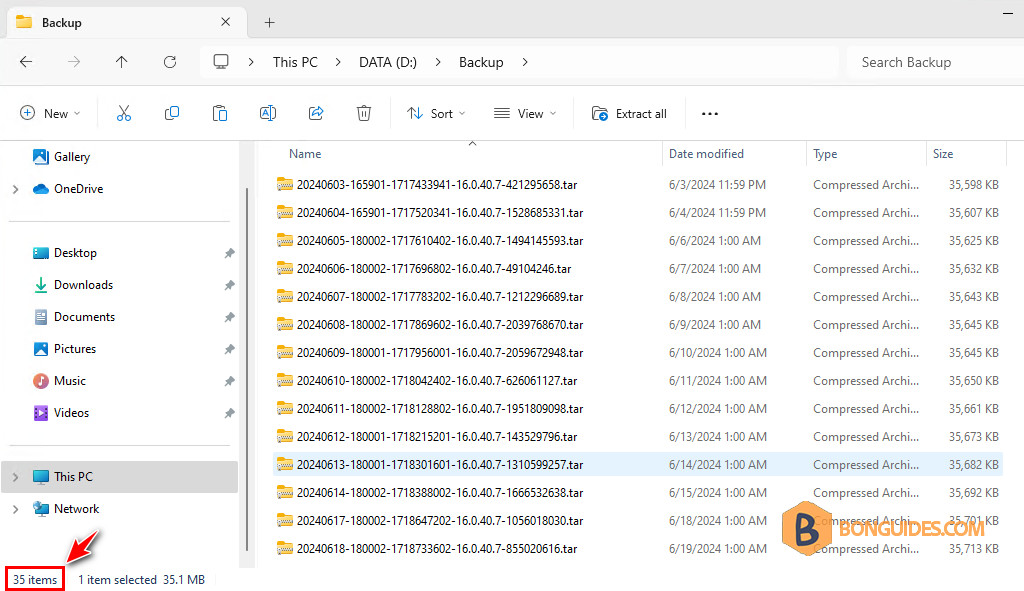Screen dimensions: 1024x591
Task: Expand the OneDrive tree node
Action: point(16,189)
